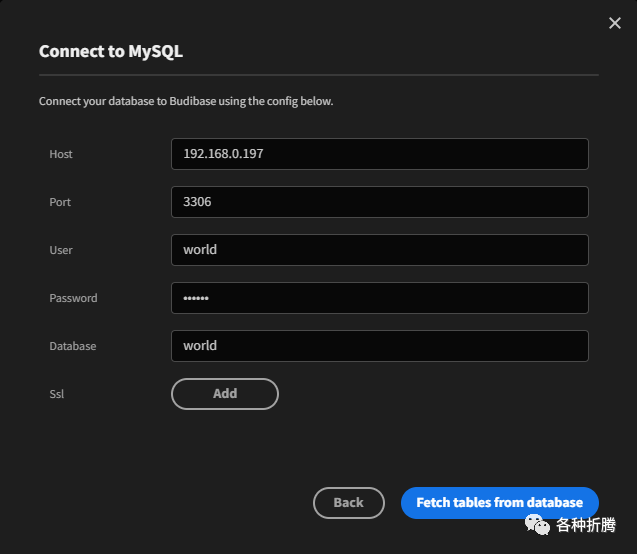The image size is (637, 554).
Task: Click the Ssl label
Action: [x=56, y=394]
